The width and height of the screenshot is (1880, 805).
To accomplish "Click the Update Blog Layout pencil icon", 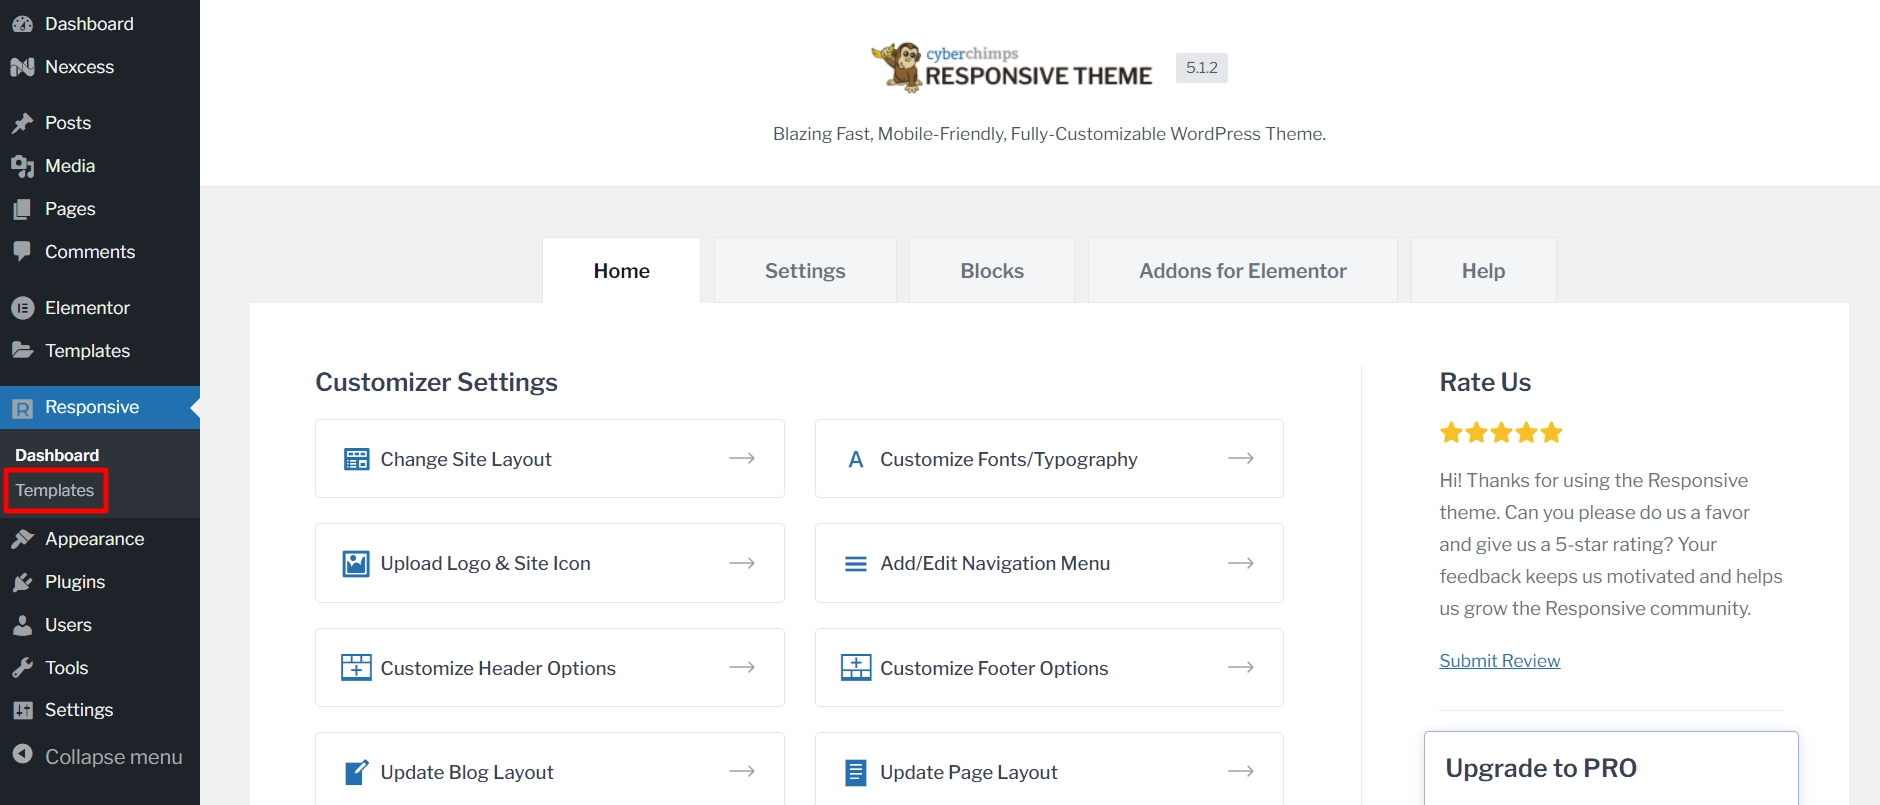I will point(356,772).
